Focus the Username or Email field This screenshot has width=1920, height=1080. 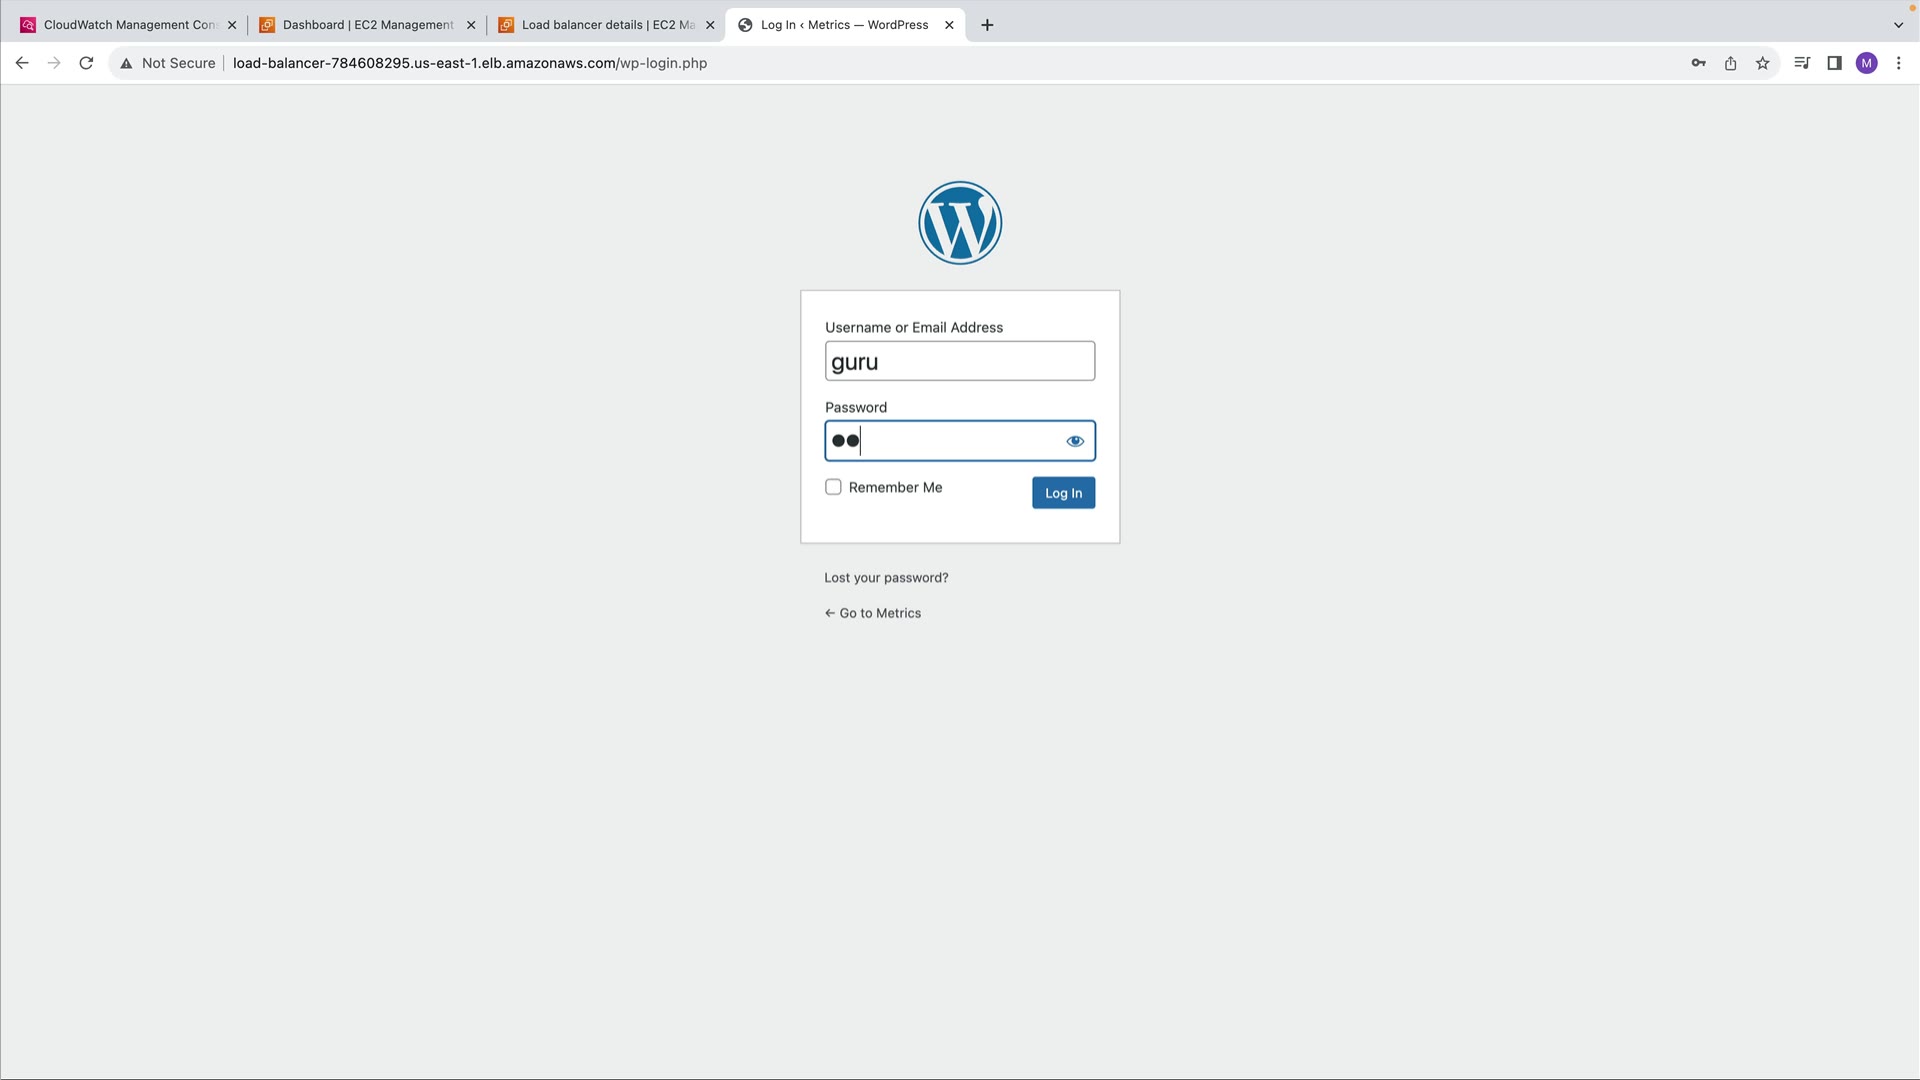click(x=959, y=361)
